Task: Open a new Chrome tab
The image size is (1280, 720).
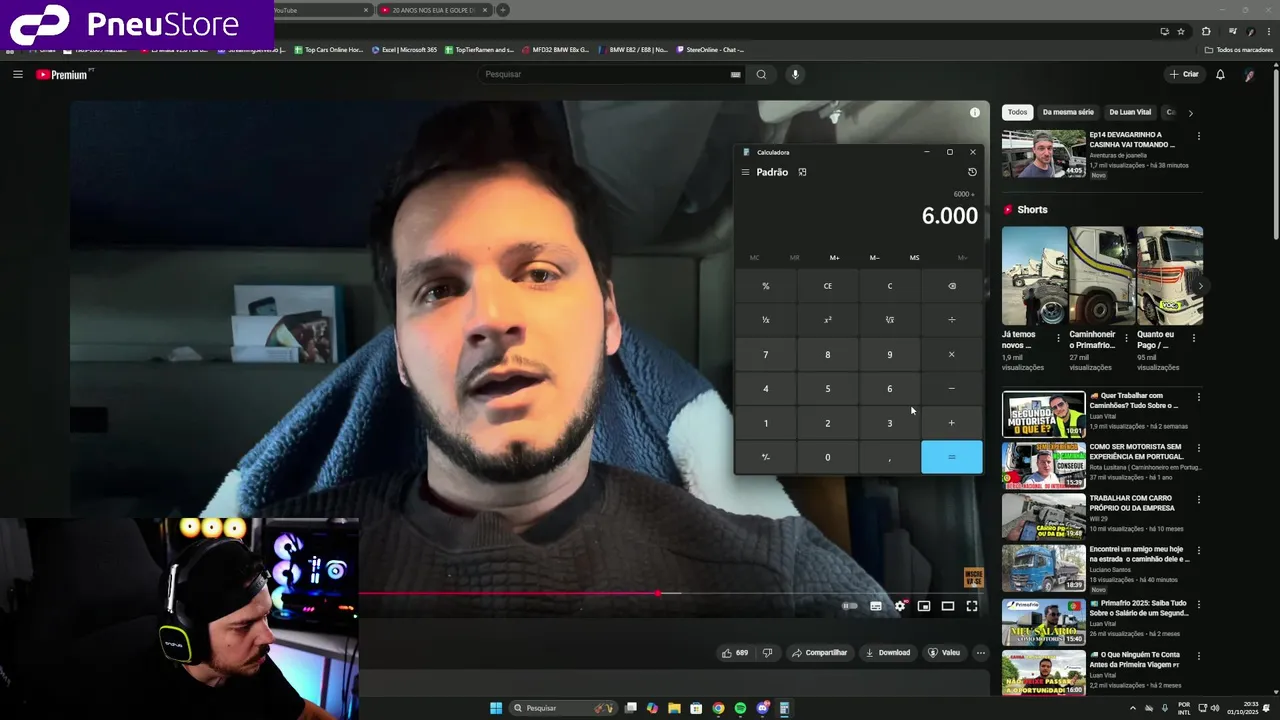Action: [503, 10]
